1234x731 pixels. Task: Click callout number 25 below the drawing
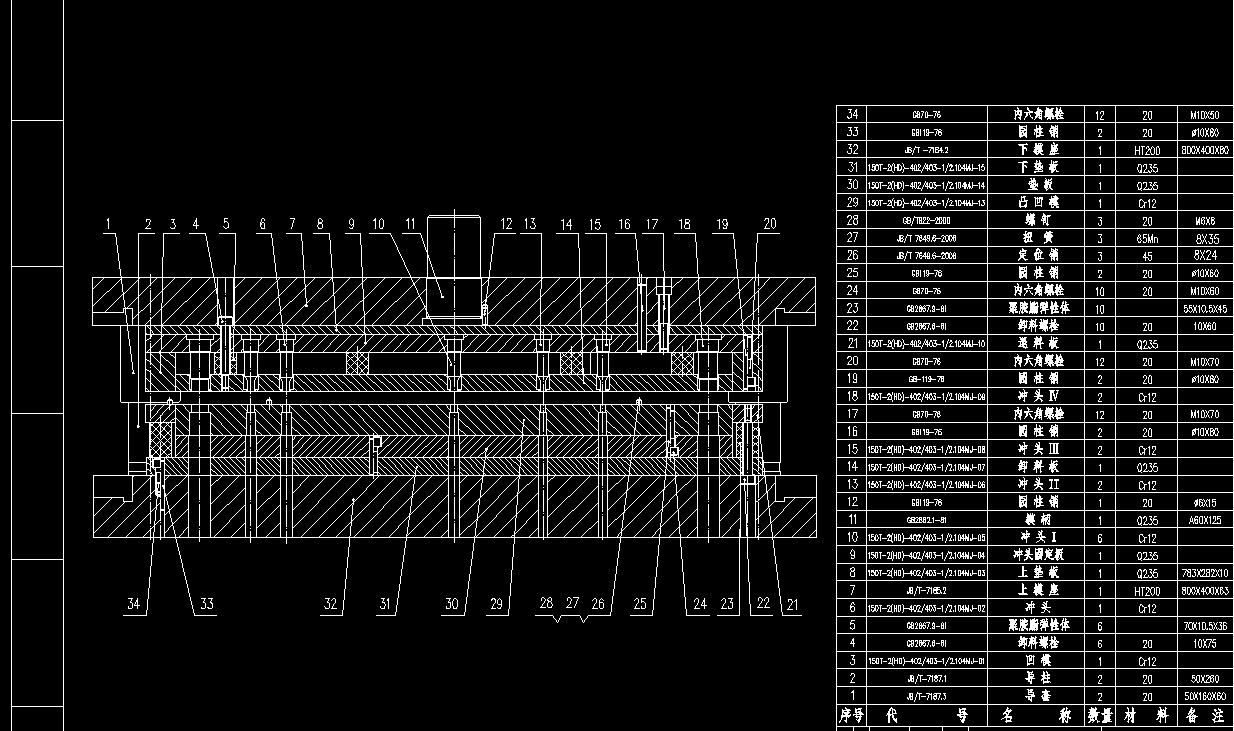[x=639, y=603]
